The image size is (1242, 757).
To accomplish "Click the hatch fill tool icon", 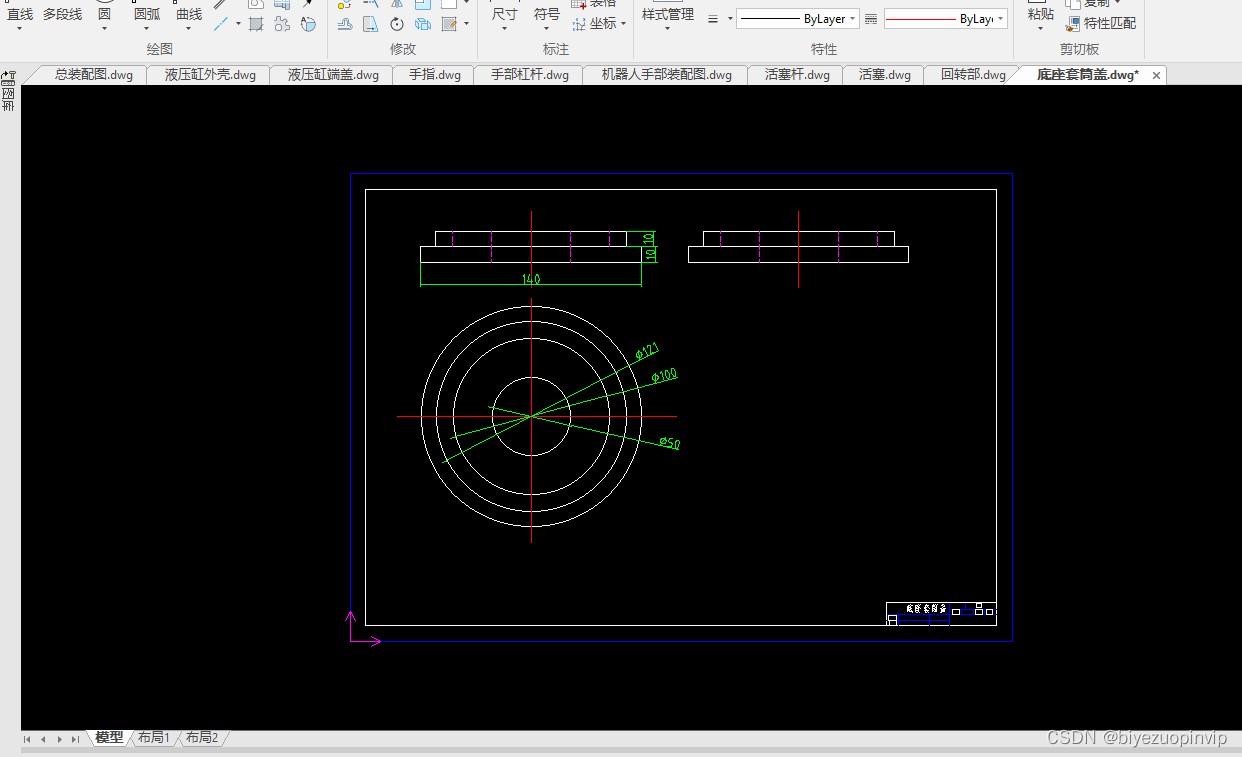I will coord(256,23).
